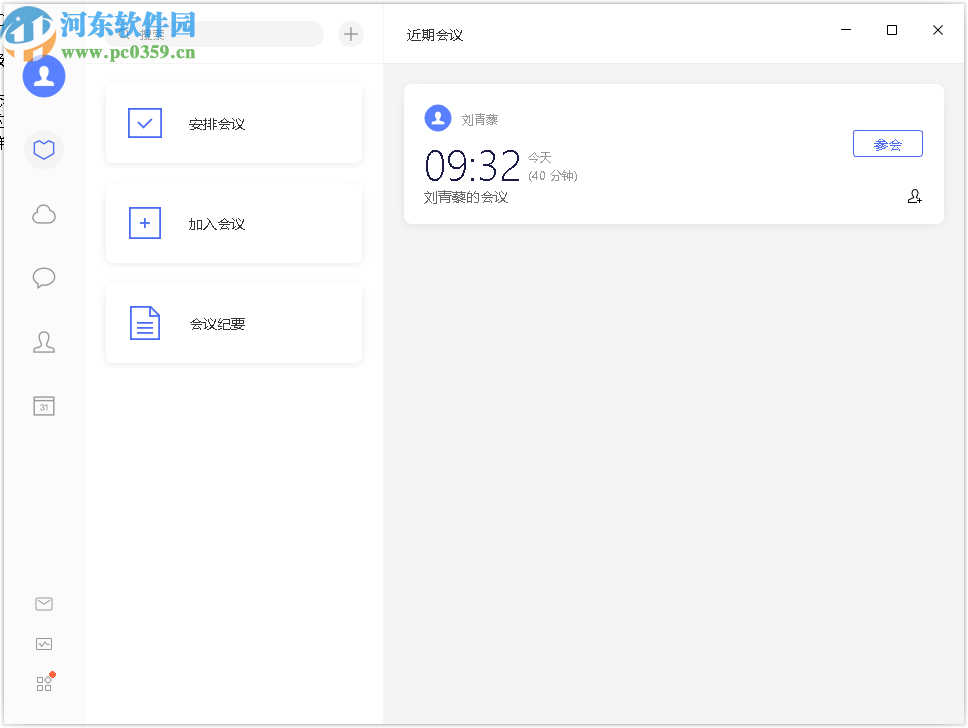Open the mail icon near the sidebar bottom
968x728 pixels.
pos(44,604)
